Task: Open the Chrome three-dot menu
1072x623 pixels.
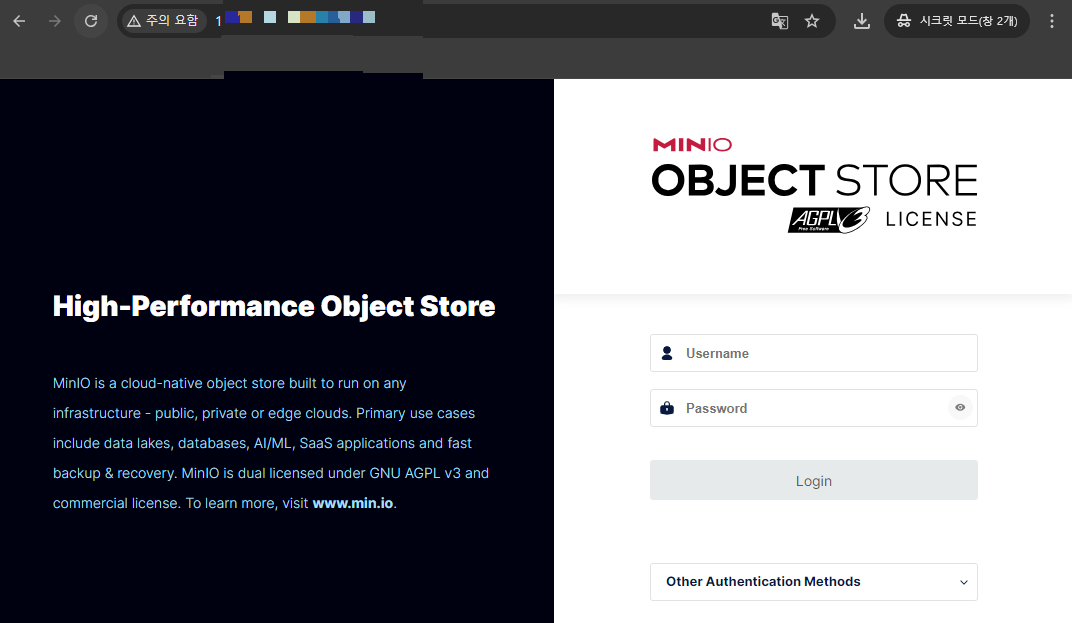Action: [x=1051, y=21]
